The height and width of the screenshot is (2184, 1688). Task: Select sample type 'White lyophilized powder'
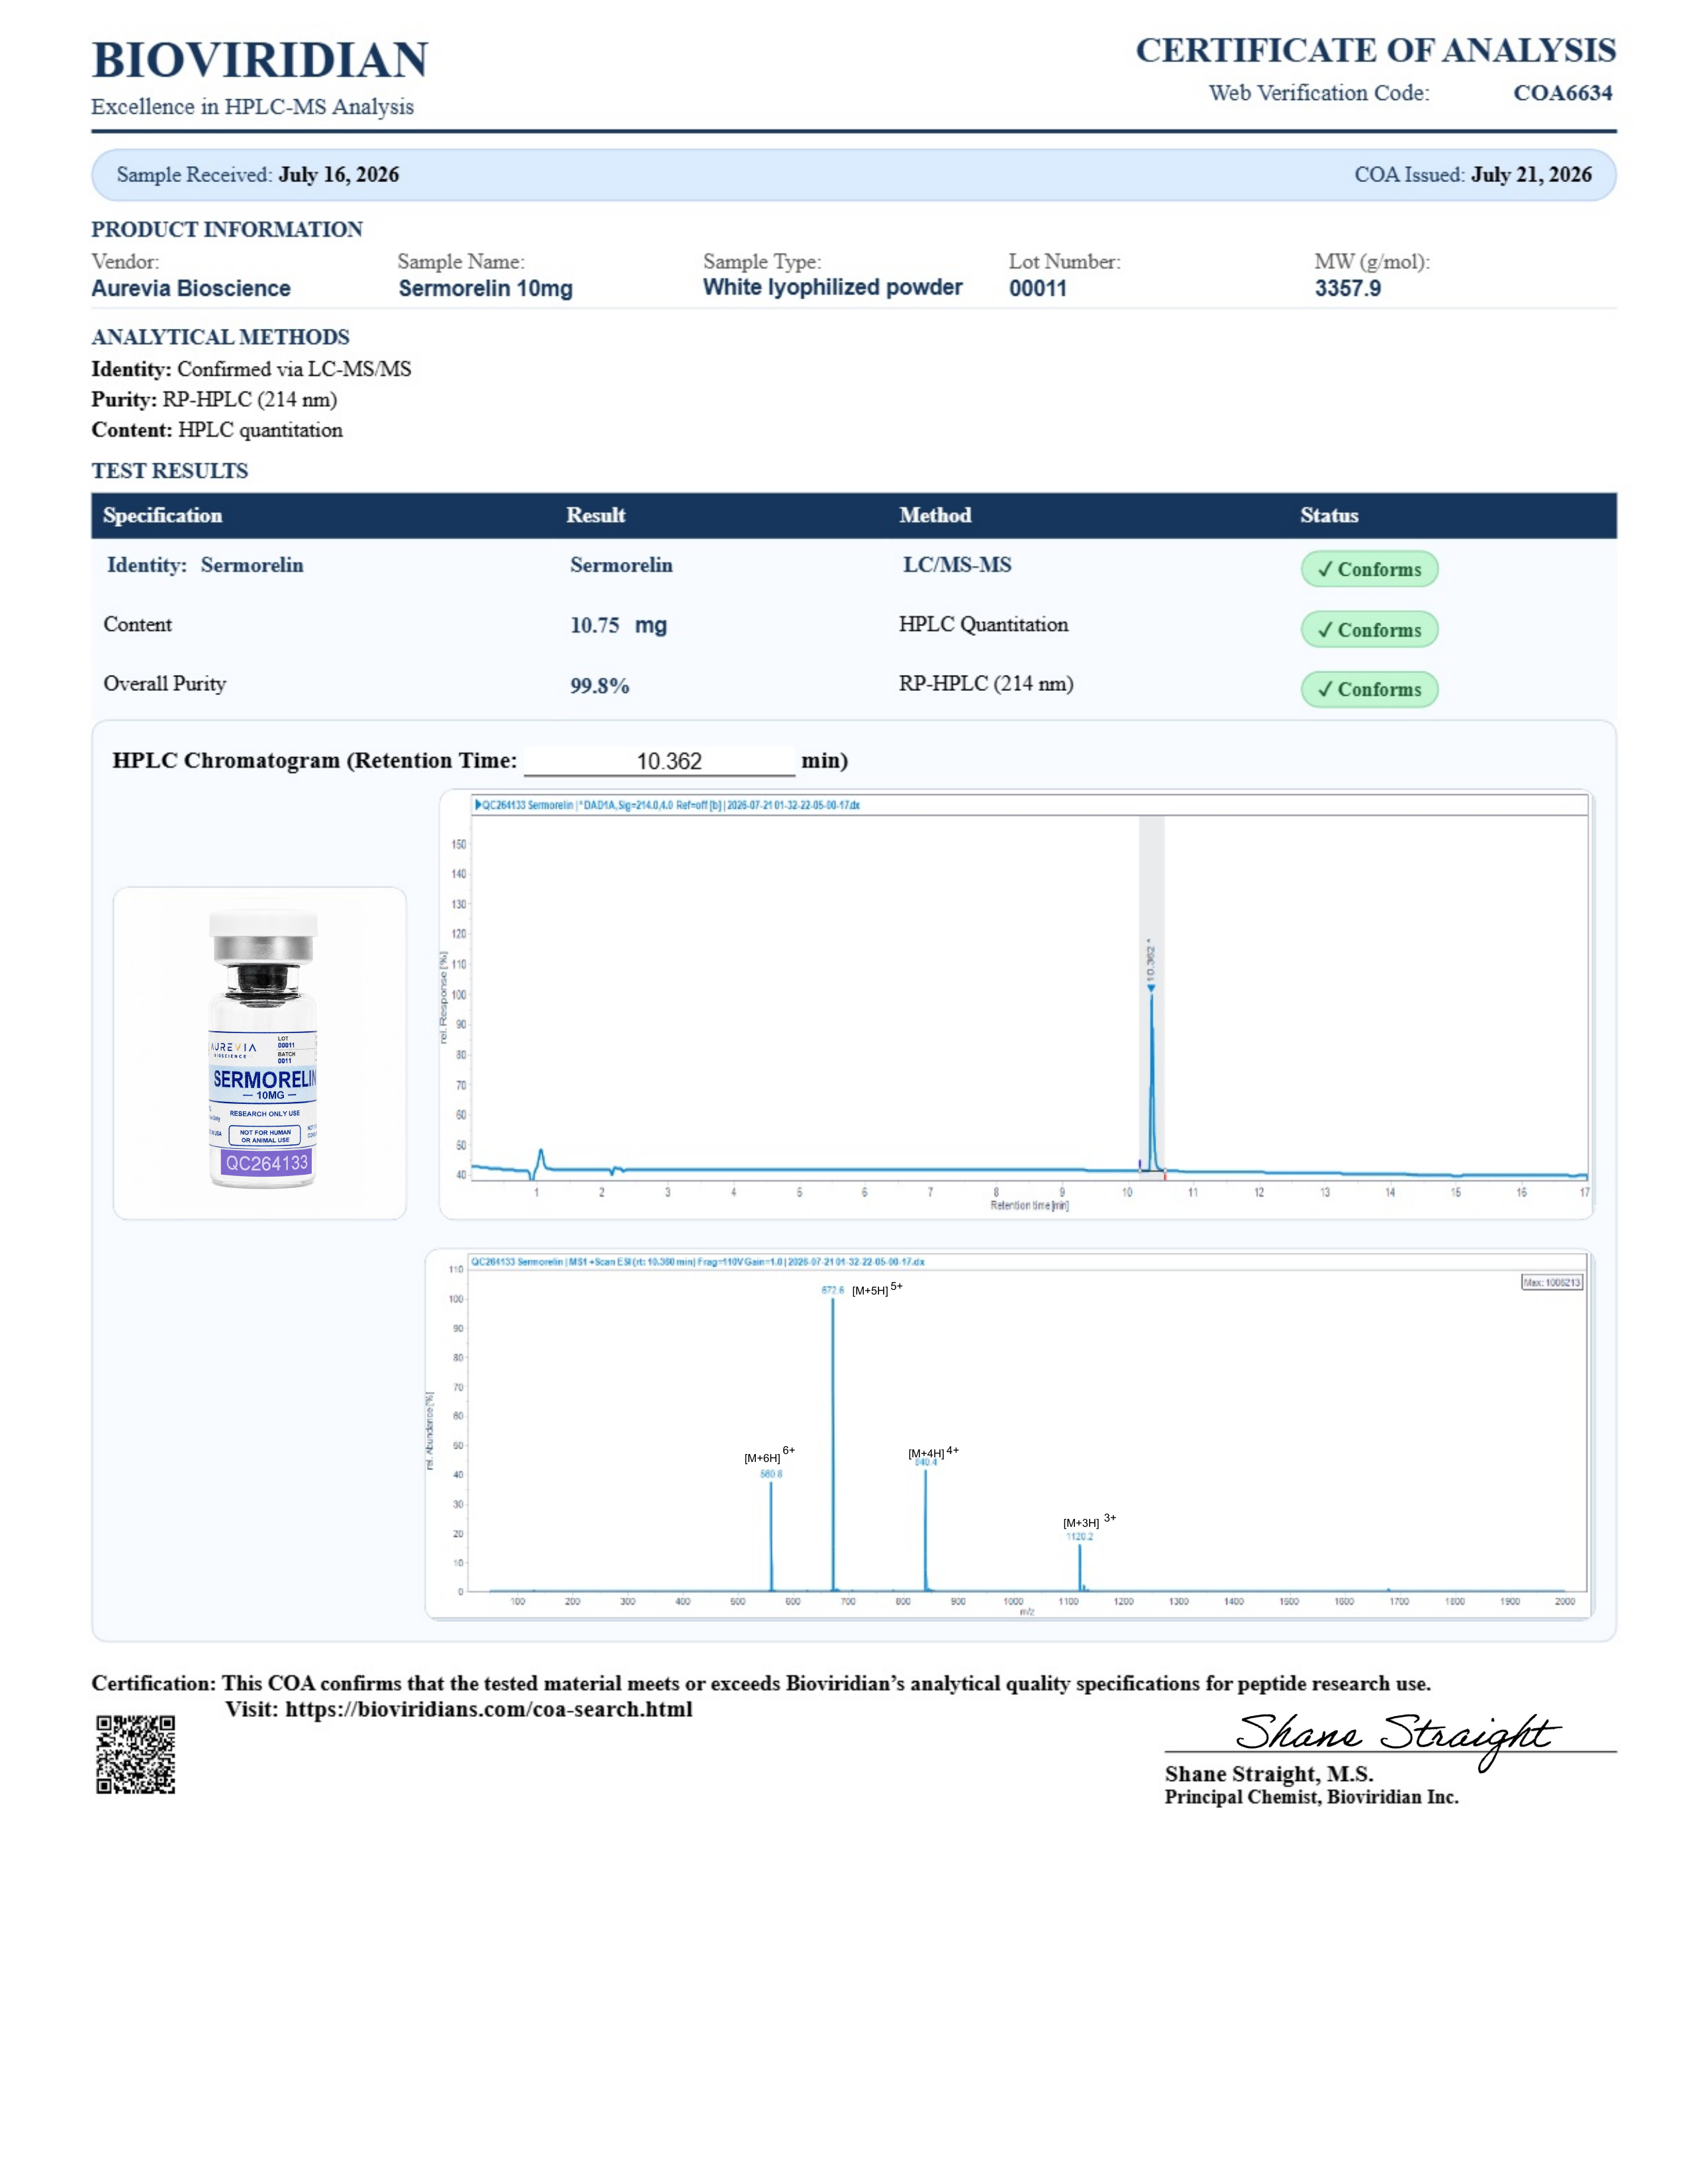click(x=832, y=288)
